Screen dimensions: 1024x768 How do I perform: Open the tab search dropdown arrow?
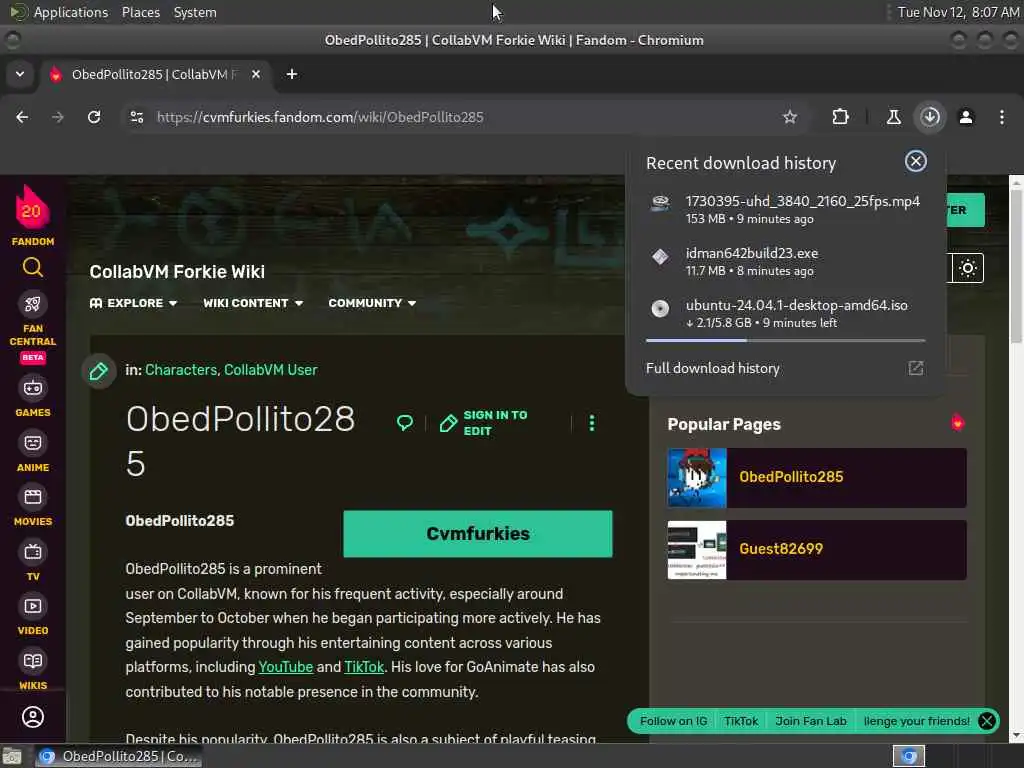point(20,74)
